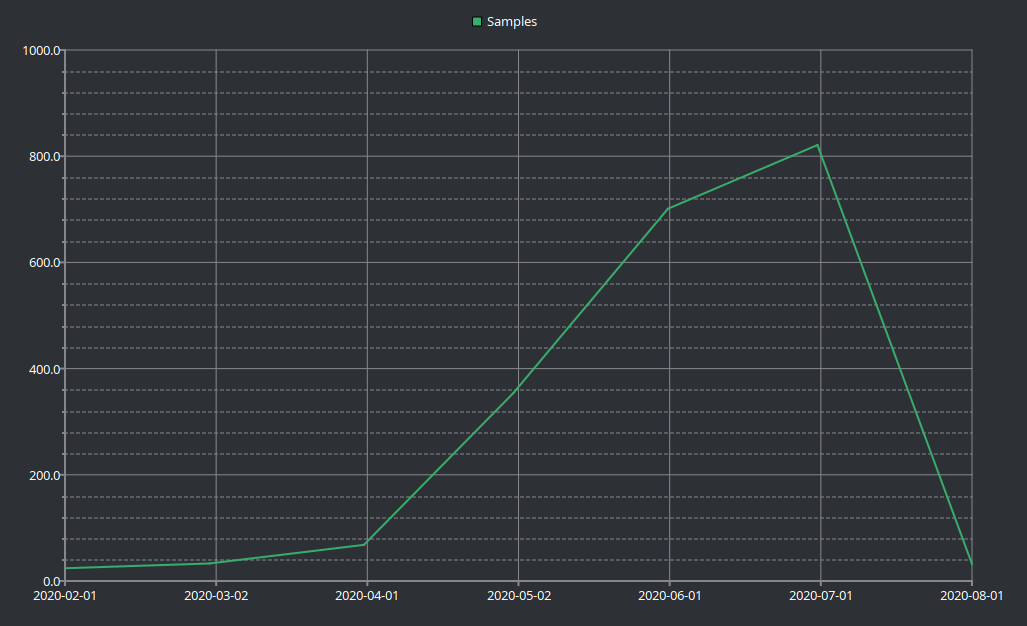The image size is (1027, 626).
Task: Select the 2020-03-02 date label
Action: (x=216, y=596)
